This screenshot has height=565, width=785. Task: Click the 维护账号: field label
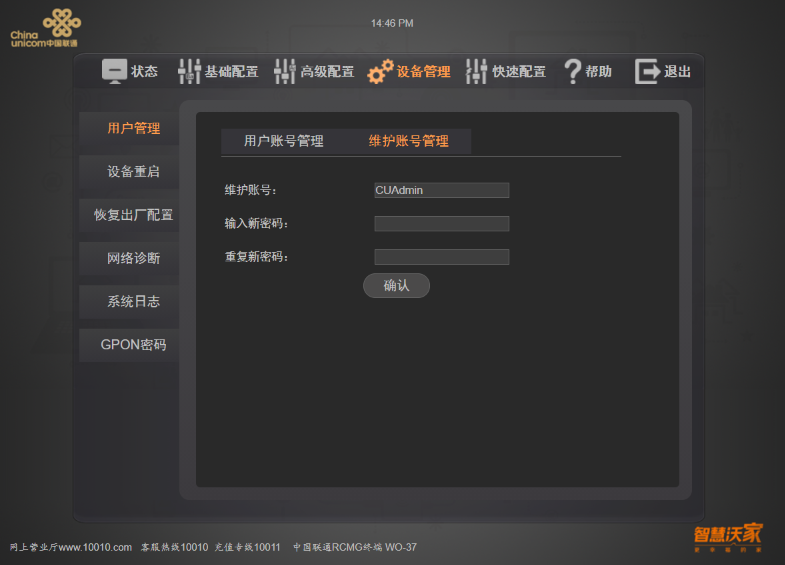[250, 190]
